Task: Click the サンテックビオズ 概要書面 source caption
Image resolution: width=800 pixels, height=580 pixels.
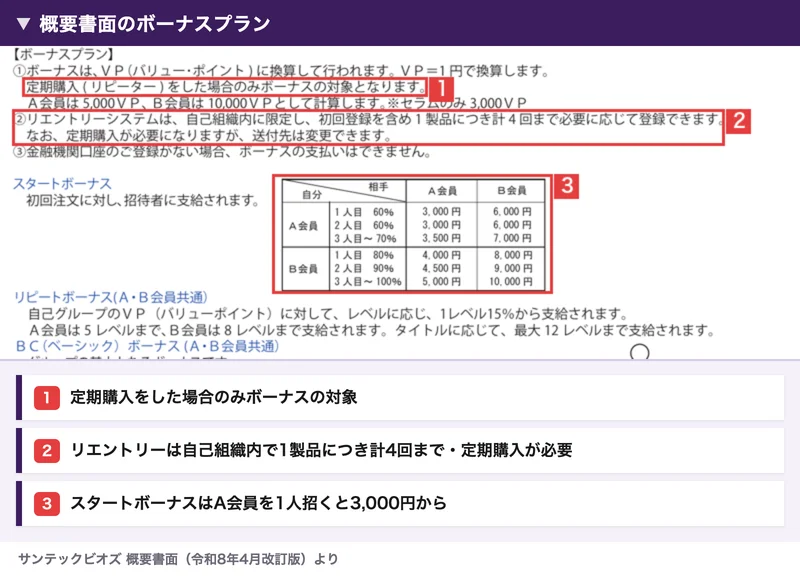Action: 178,559
